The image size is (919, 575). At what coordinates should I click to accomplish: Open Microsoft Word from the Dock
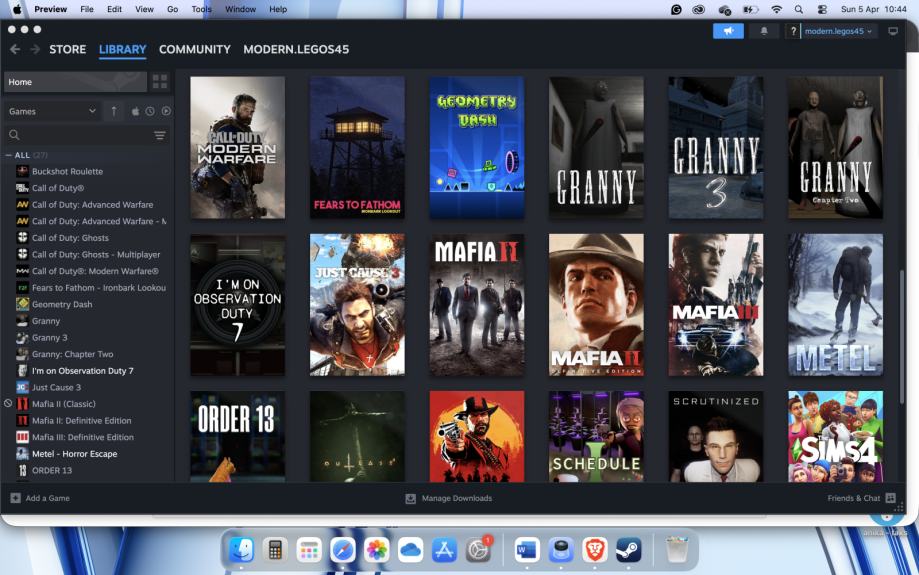coord(527,550)
